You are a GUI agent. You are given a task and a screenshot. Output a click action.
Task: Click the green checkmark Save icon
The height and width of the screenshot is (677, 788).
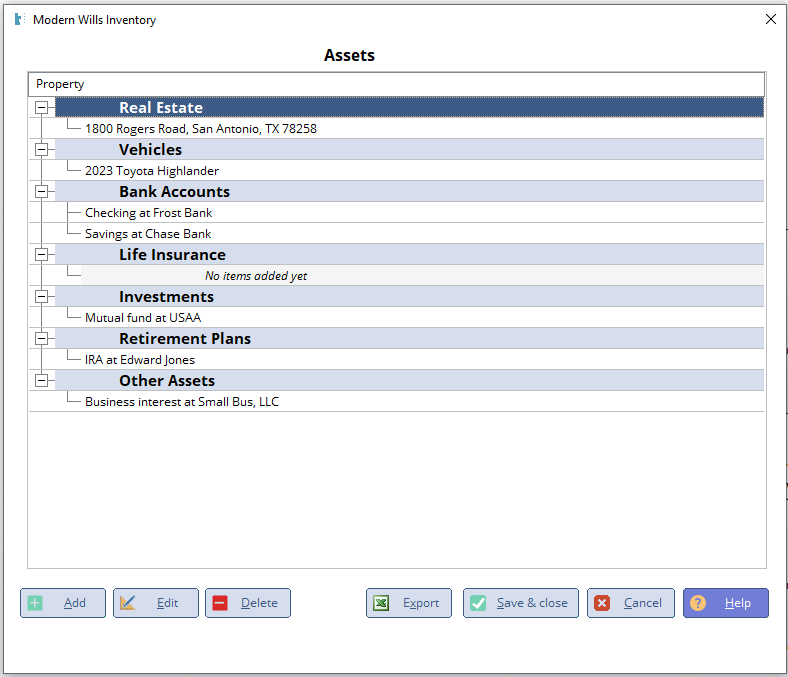point(478,603)
